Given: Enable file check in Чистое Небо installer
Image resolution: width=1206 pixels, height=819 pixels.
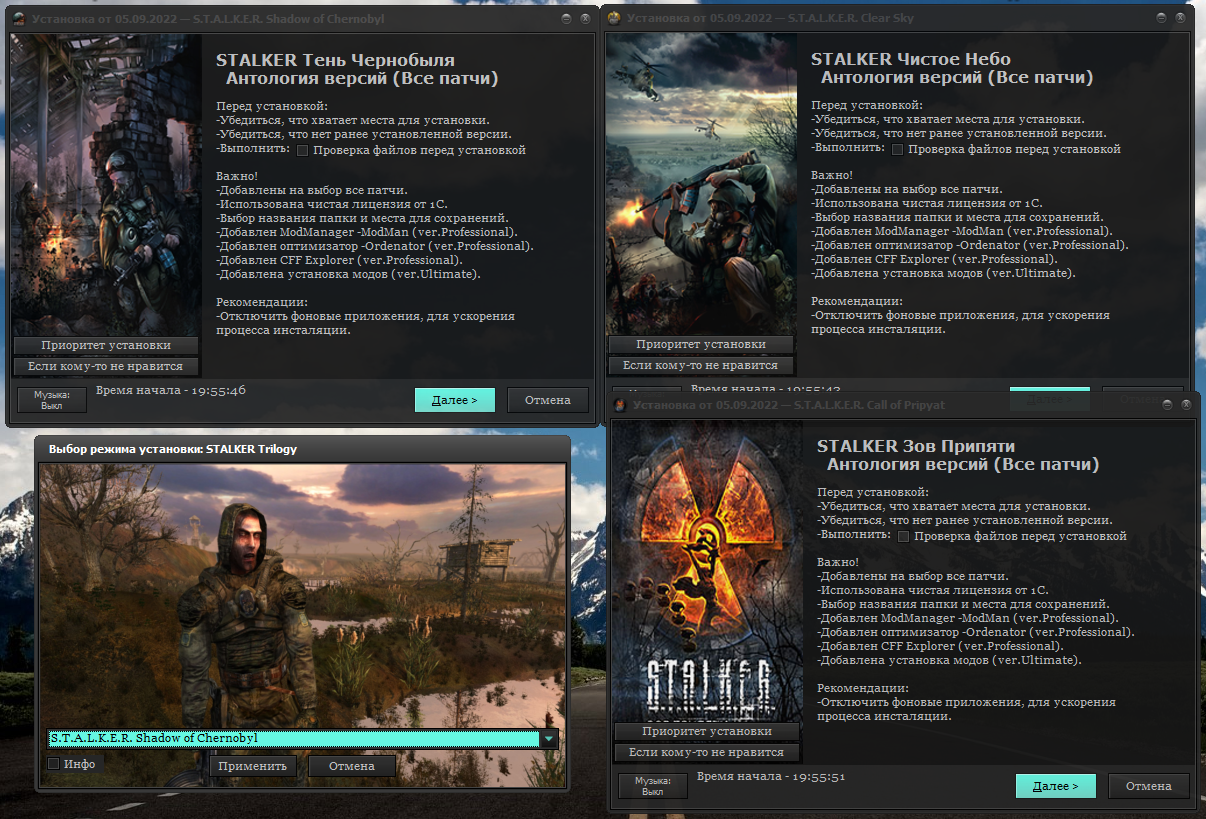Looking at the screenshot, I should click(x=897, y=149).
